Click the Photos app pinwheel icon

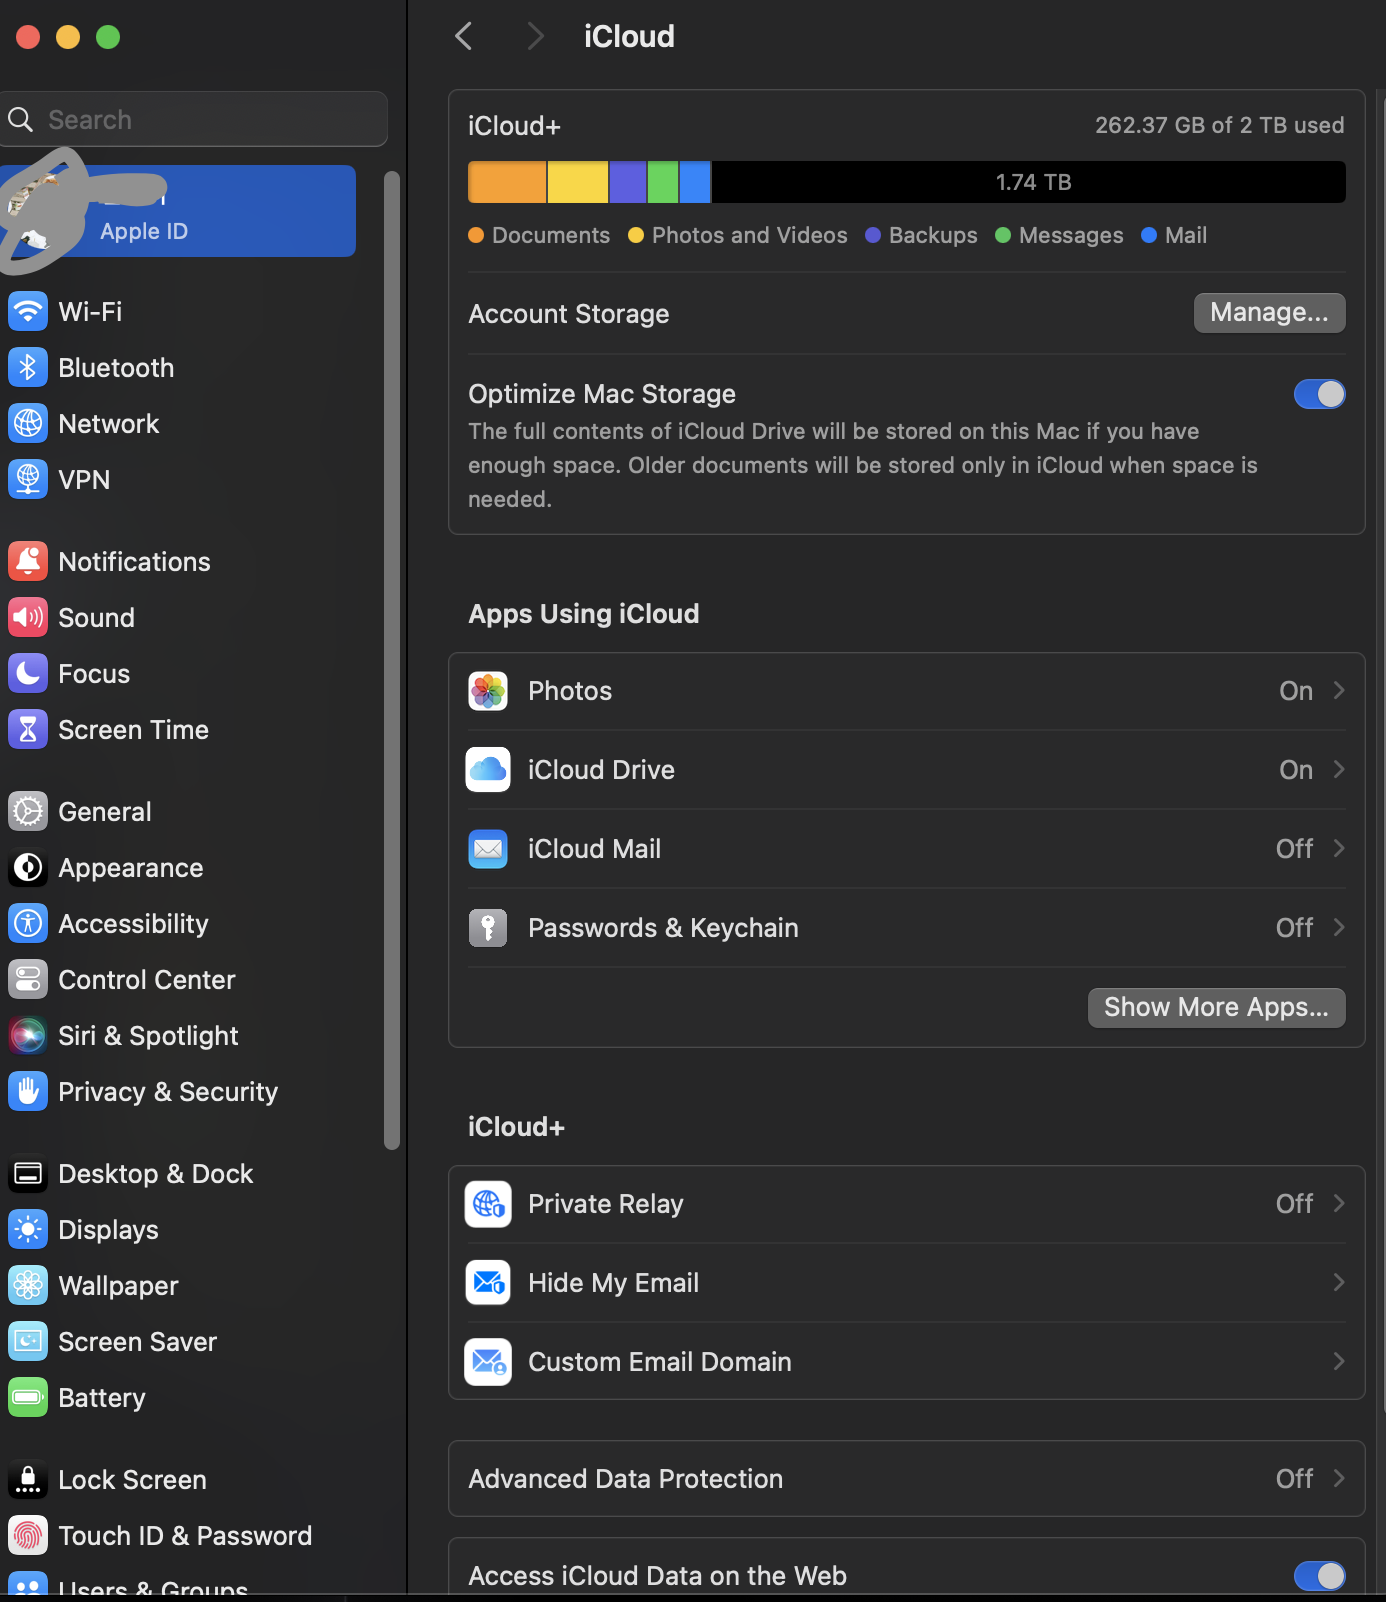(488, 691)
